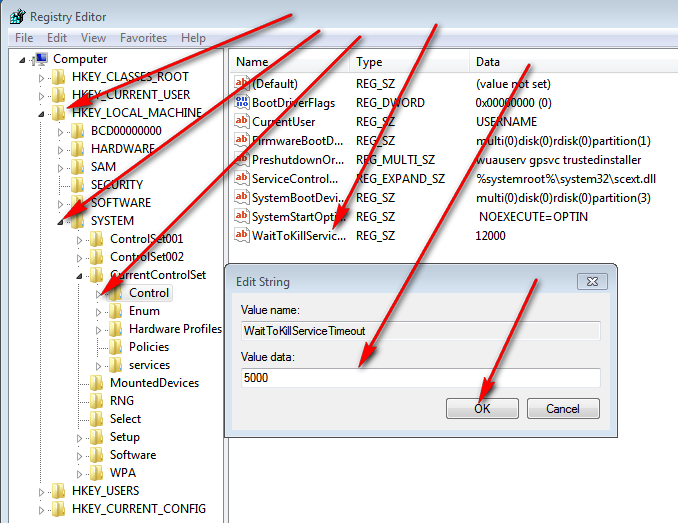Click the WaitToKillServic string value icon

(x=242, y=236)
